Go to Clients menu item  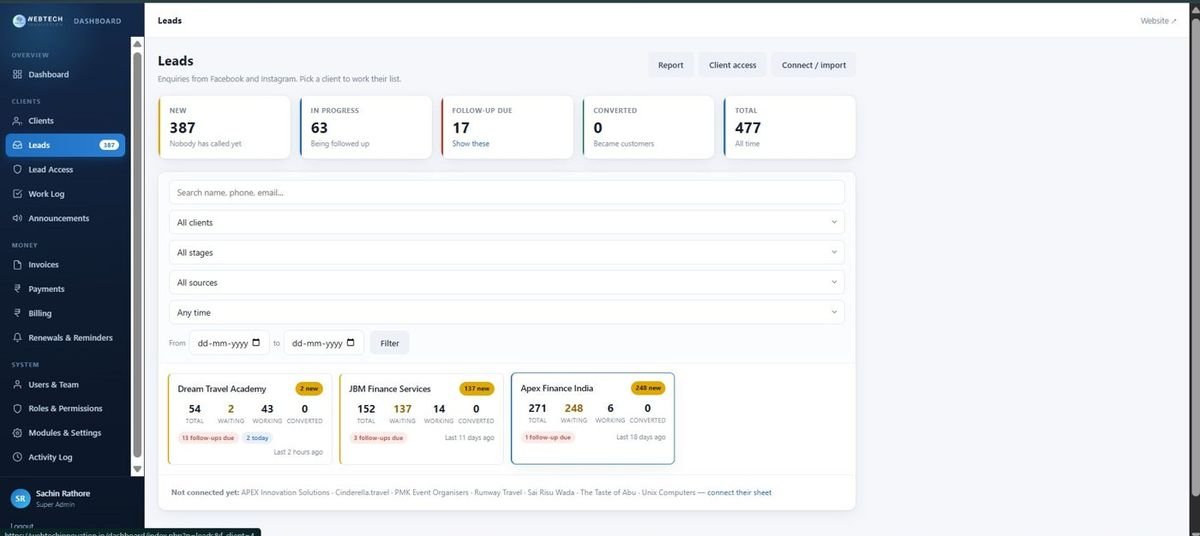click(x=65, y=121)
